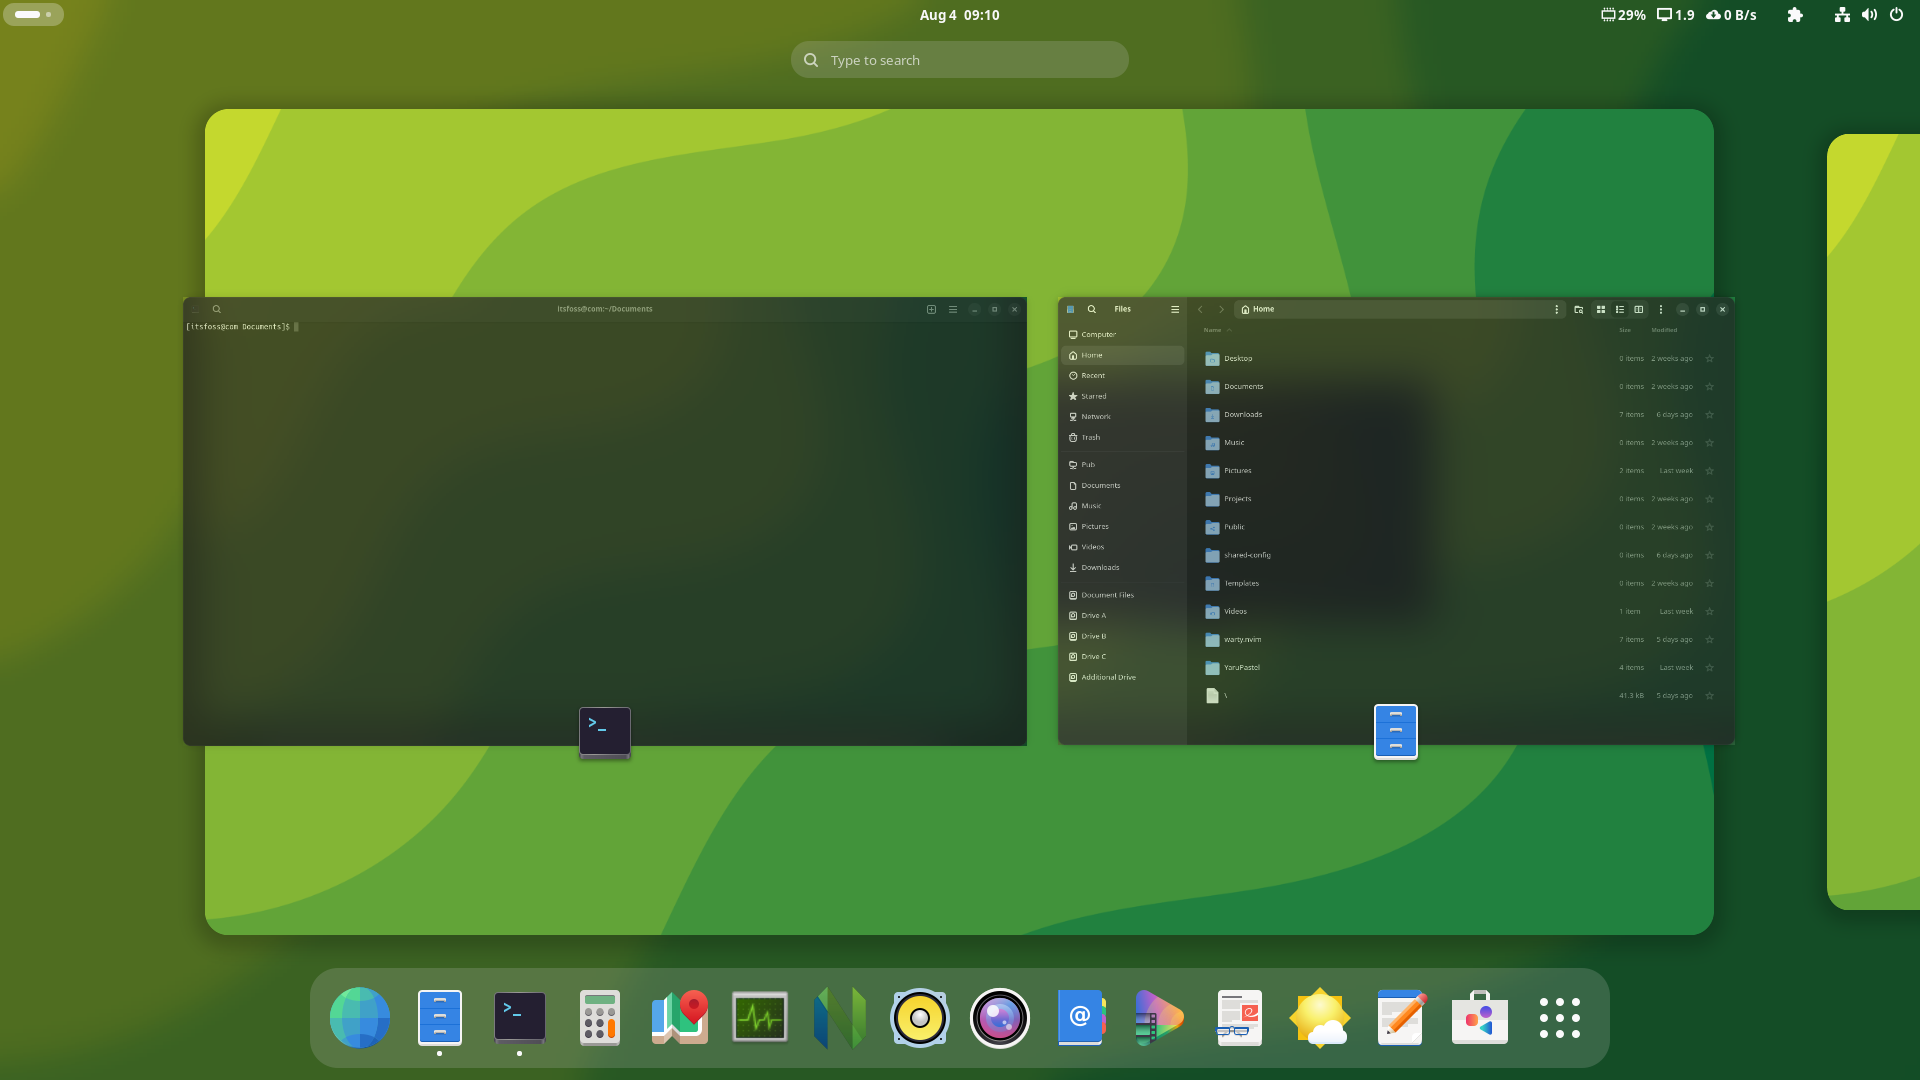Launch Terminal from the dock

pyautogui.click(x=520, y=1018)
